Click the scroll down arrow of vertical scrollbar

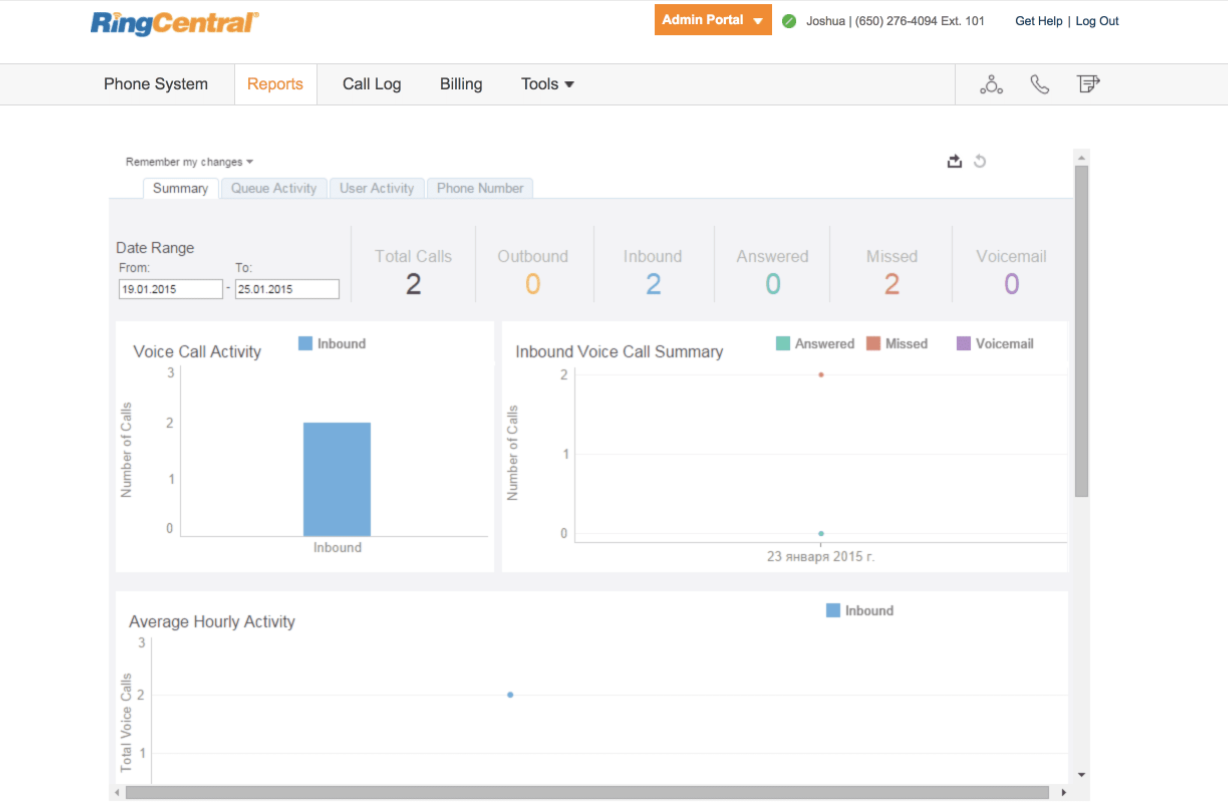(1081, 775)
